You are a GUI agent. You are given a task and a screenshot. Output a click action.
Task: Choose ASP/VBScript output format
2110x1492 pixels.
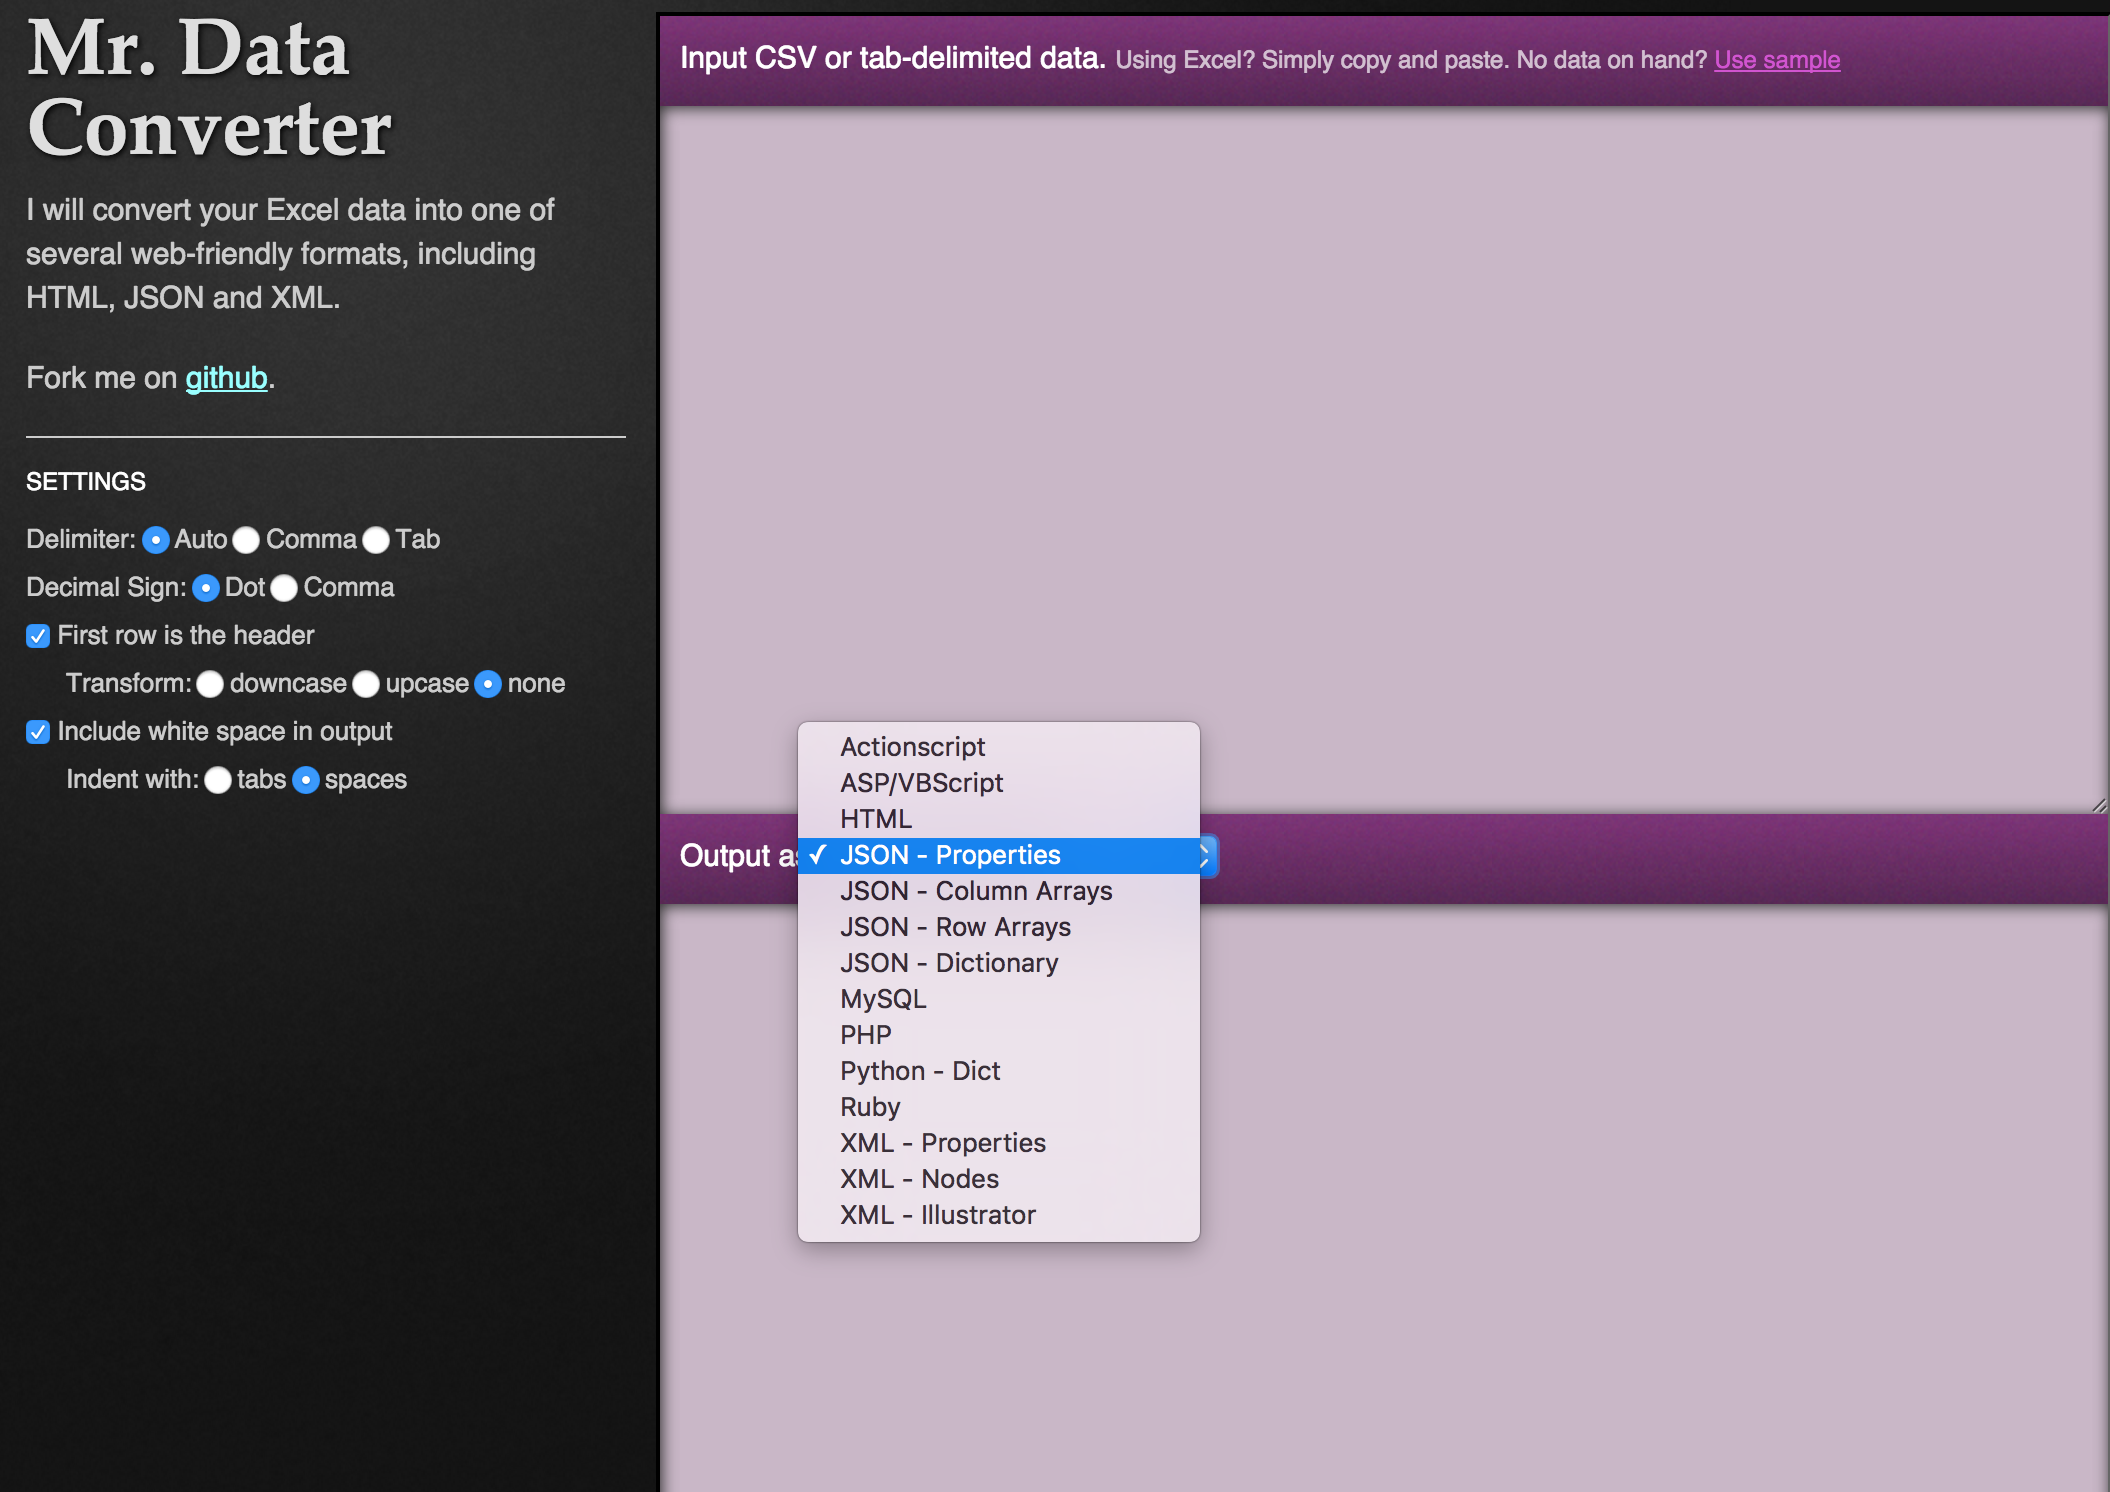click(999, 783)
